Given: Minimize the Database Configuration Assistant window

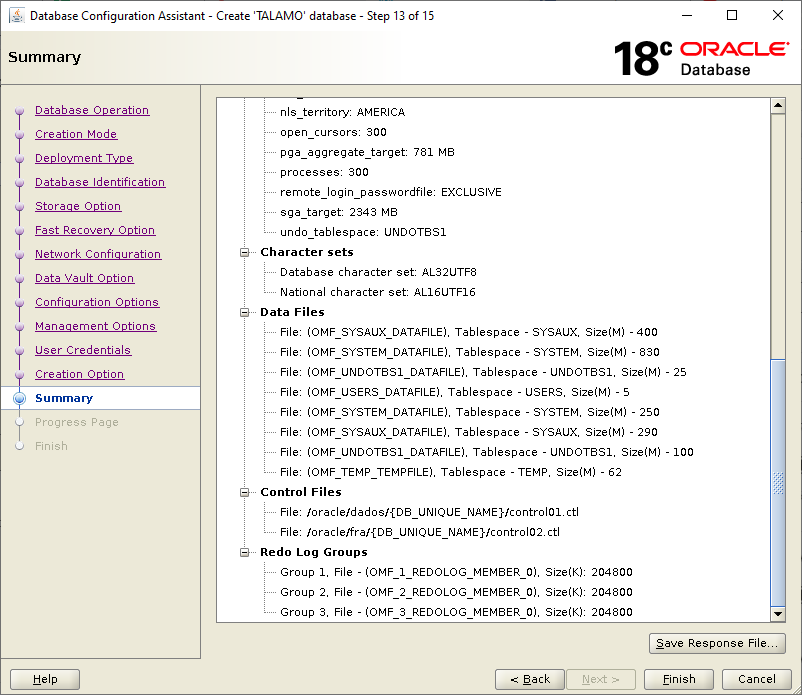Looking at the screenshot, I should pyautogui.click(x=687, y=15).
